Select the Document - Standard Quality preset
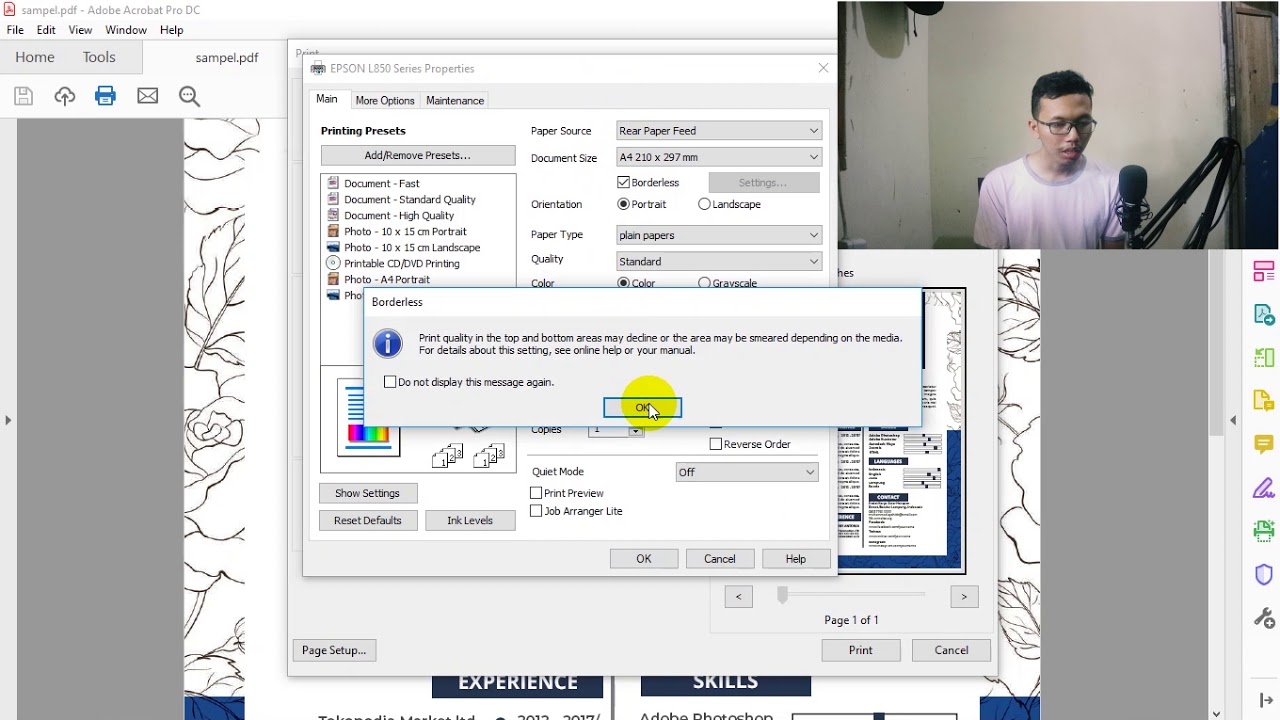Image resolution: width=1280 pixels, height=720 pixels. [x=400, y=199]
